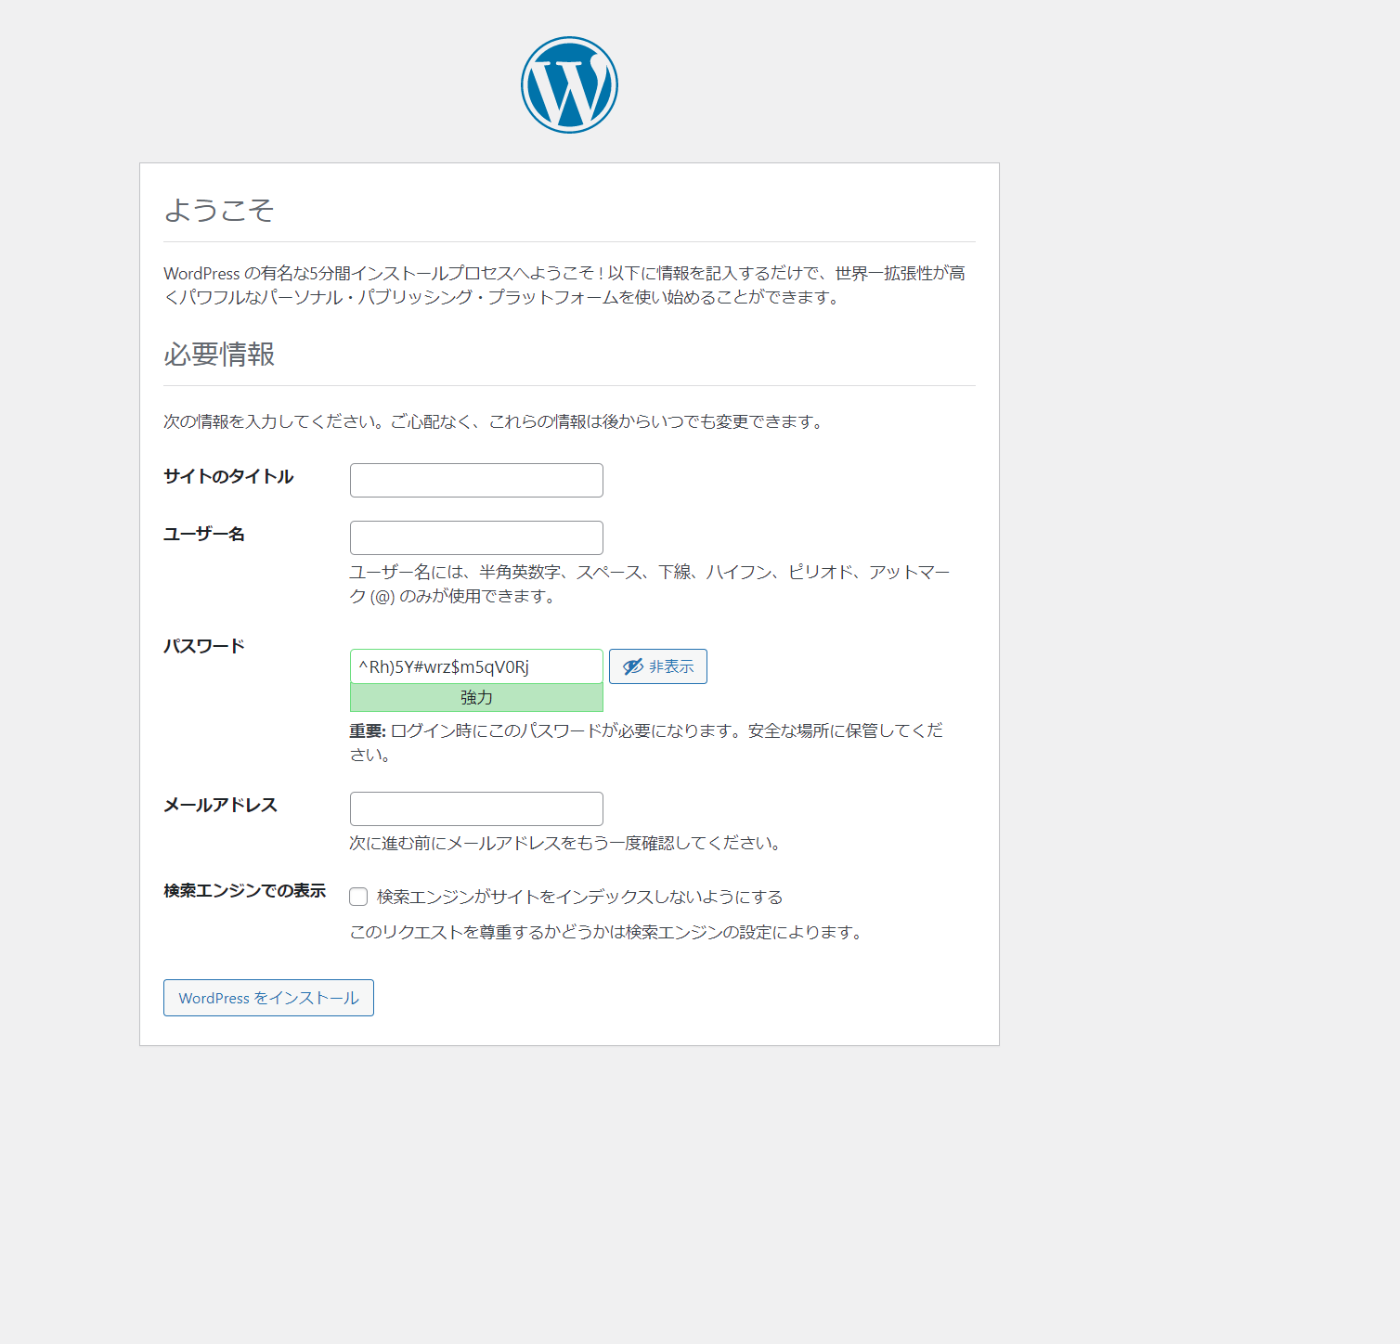This screenshot has height=1344, width=1400.
Task: Click the username character rules hint
Action: [x=650, y=584]
